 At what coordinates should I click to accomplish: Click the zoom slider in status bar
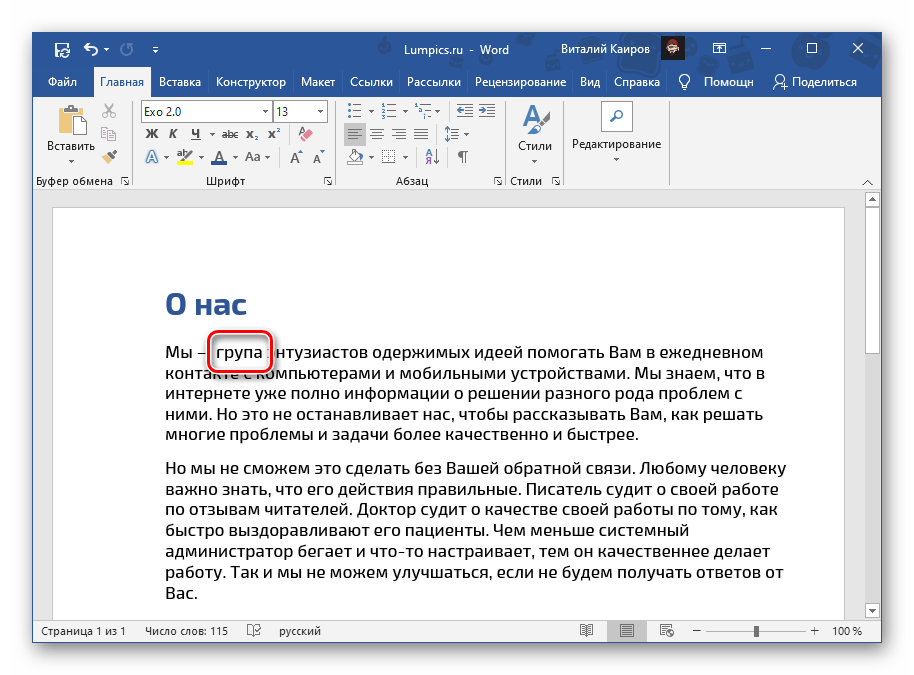(x=756, y=631)
